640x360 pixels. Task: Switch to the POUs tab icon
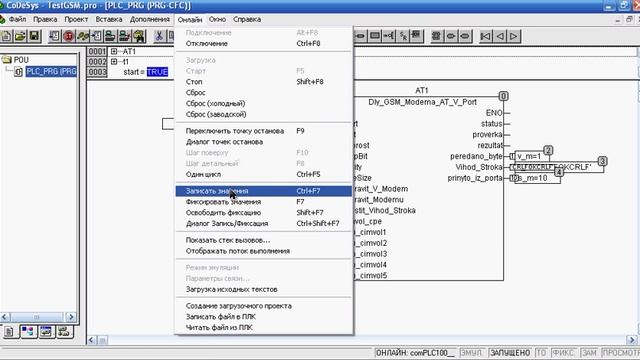(9, 331)
